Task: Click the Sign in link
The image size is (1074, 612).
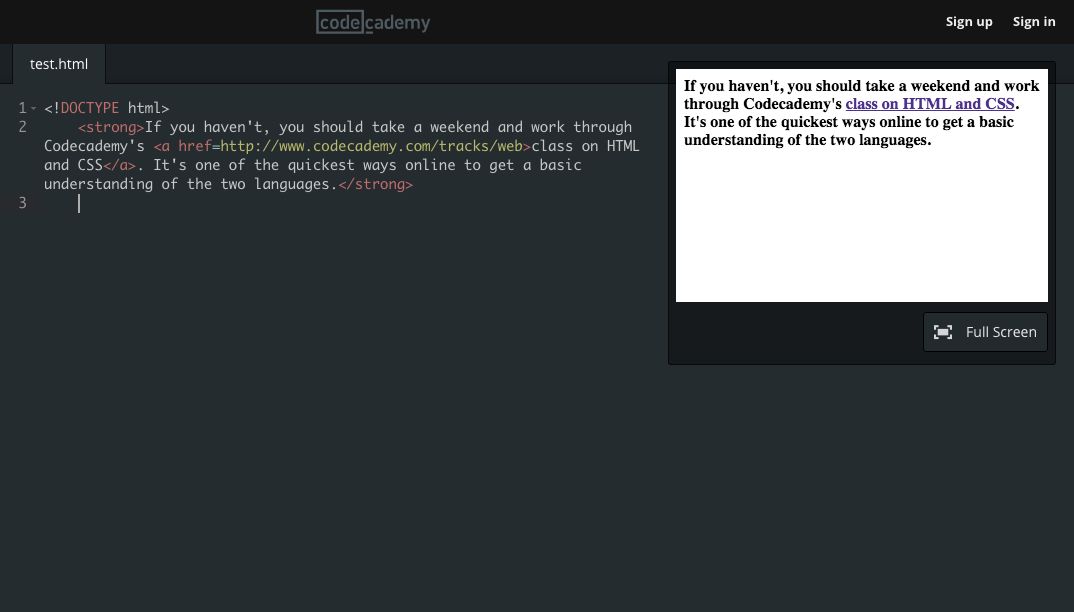Action: click(x=1034, y=22)
